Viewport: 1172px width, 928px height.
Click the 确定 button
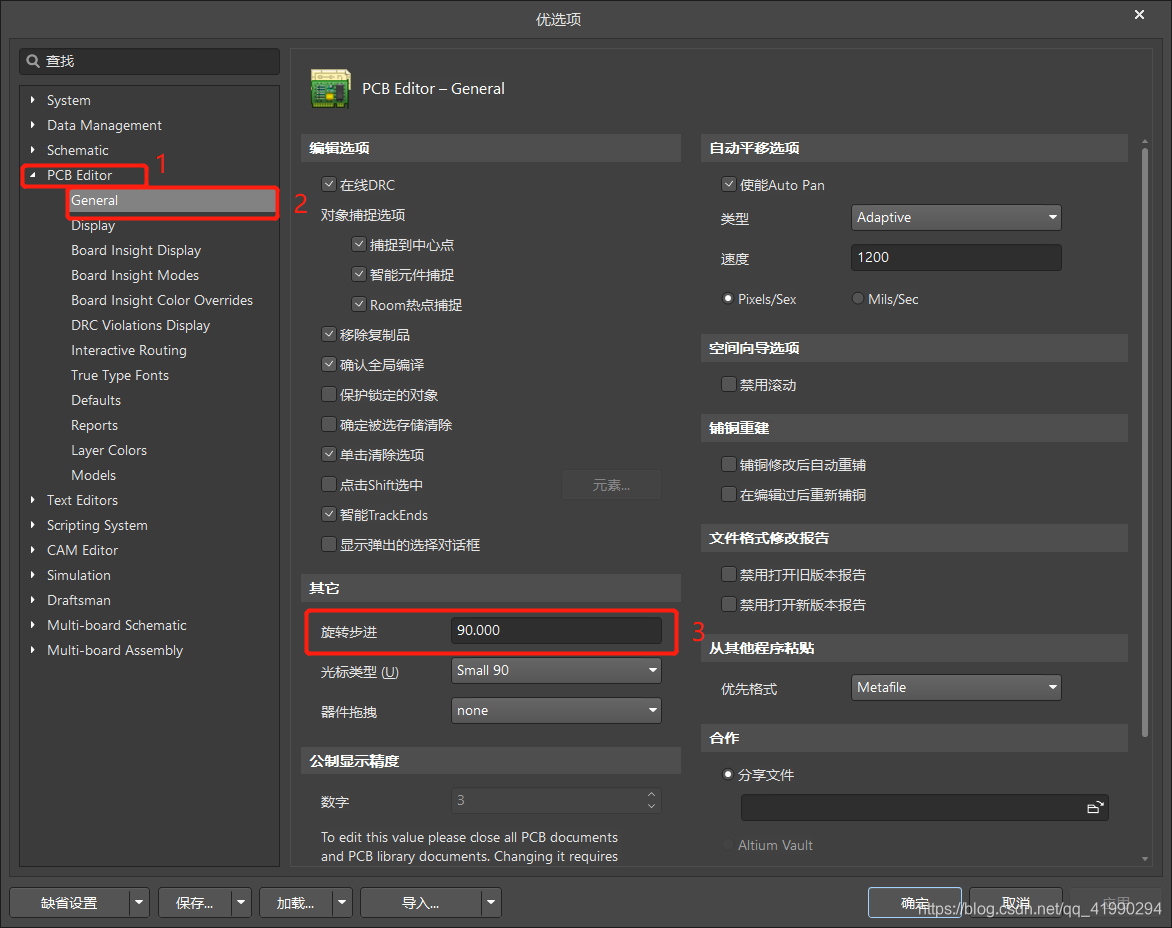[914, 903]
